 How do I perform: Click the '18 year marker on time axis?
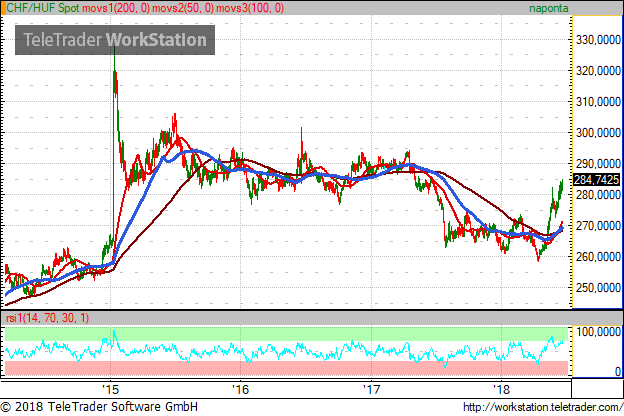pyautogui.click(x=501, y=389)
